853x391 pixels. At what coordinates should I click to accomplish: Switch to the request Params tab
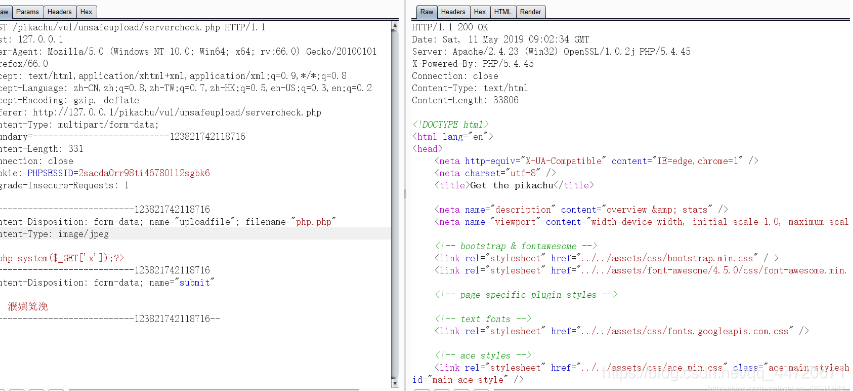(x=27, y=11)
